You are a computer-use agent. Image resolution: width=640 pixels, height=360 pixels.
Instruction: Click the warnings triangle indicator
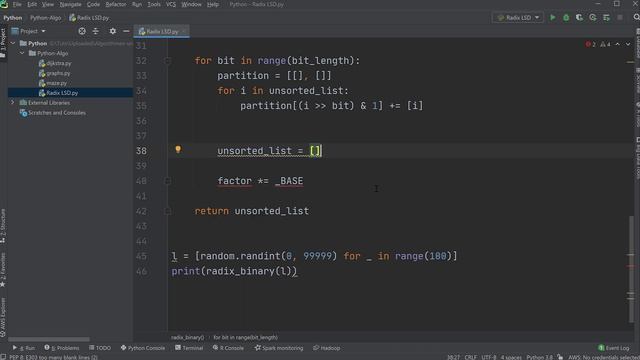click(605, 44)
